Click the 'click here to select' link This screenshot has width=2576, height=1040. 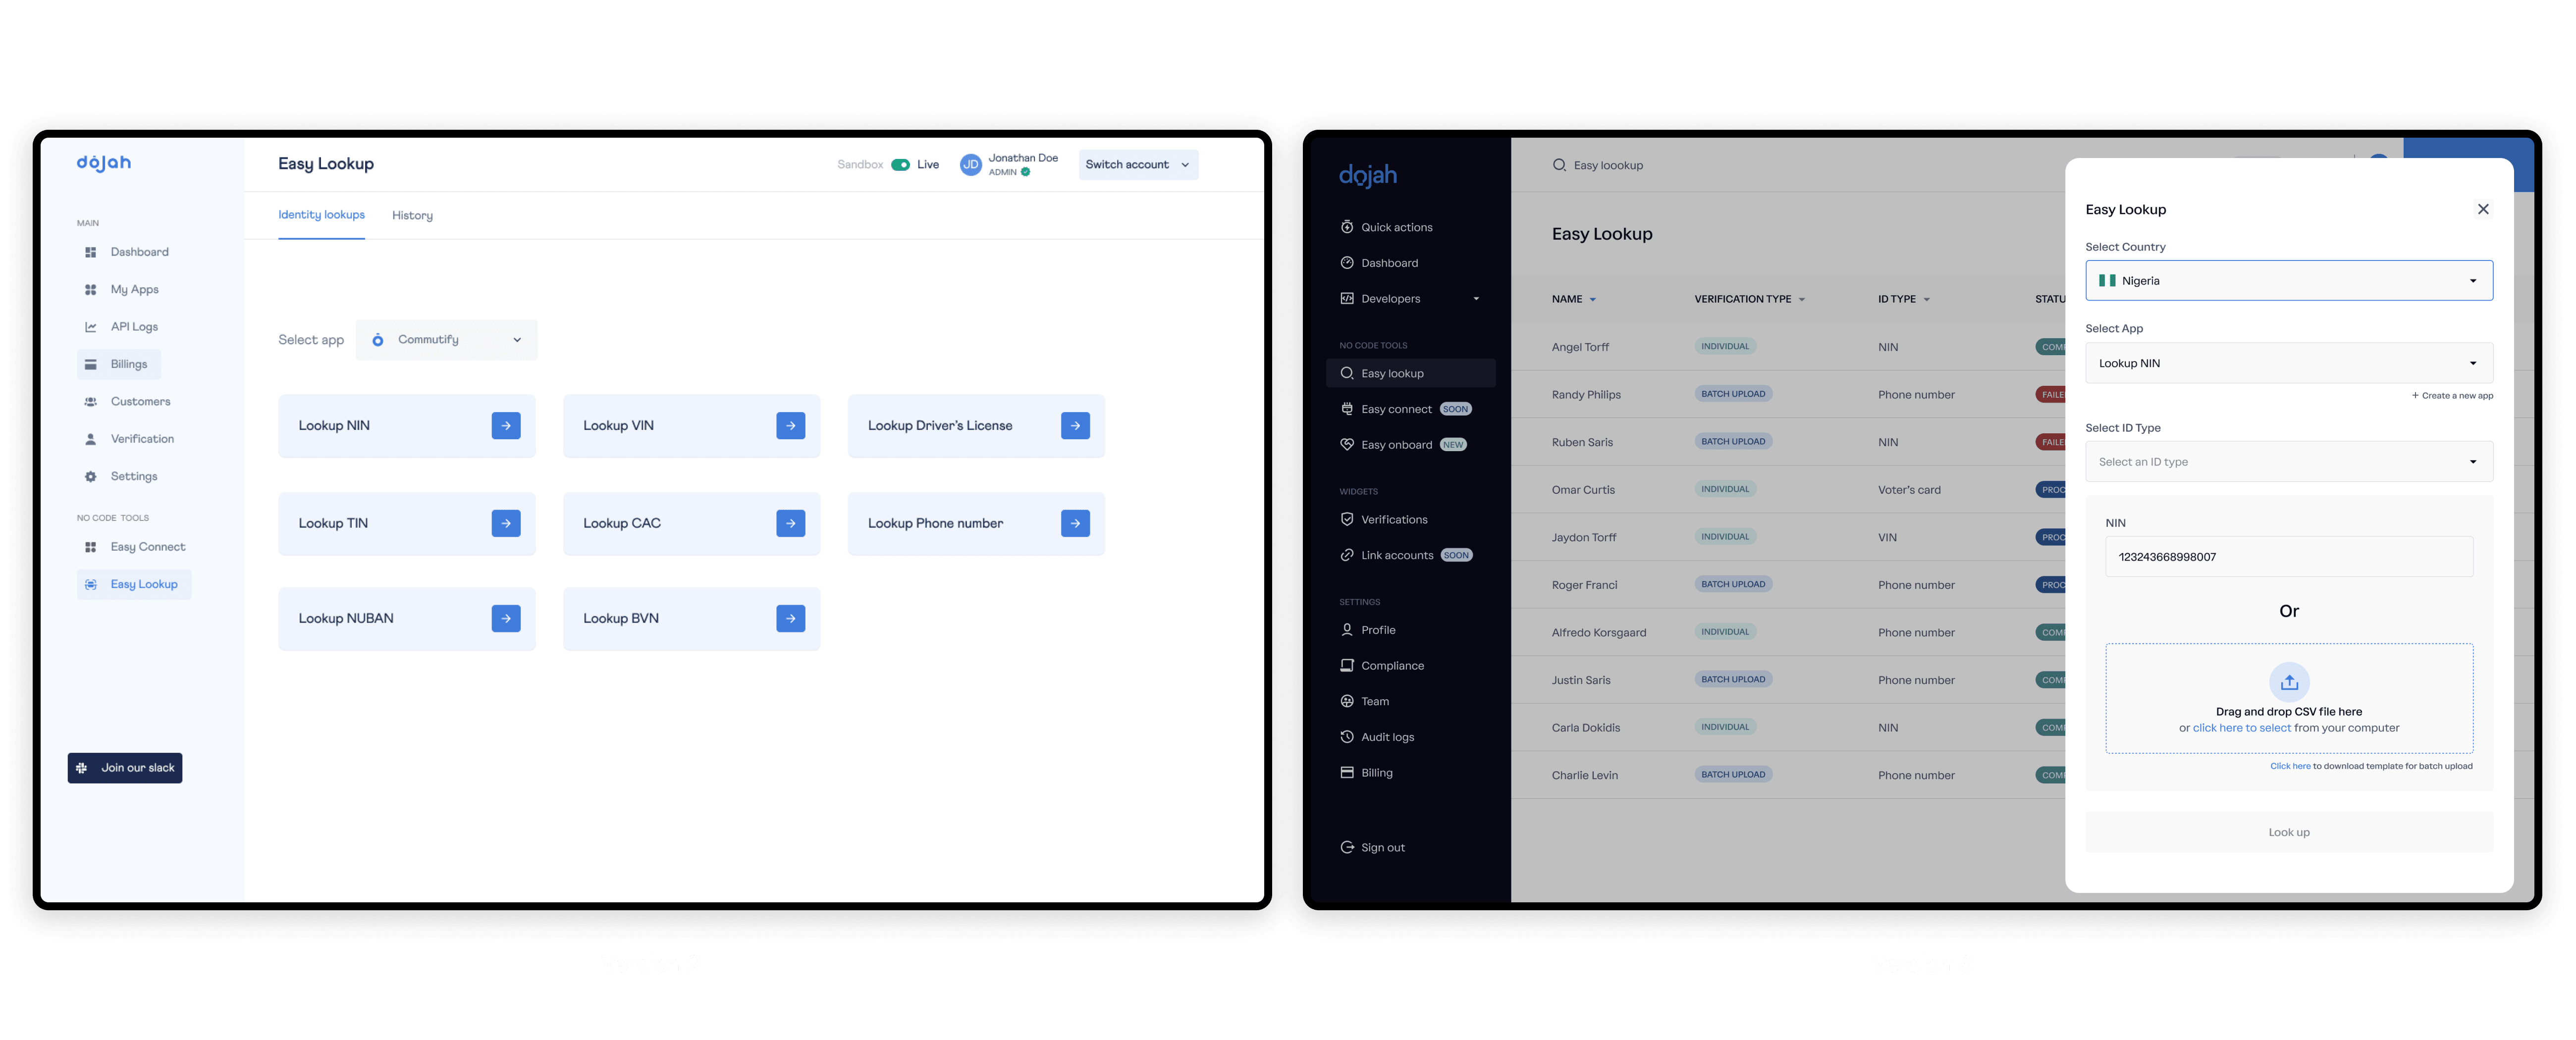(2241, 728)
